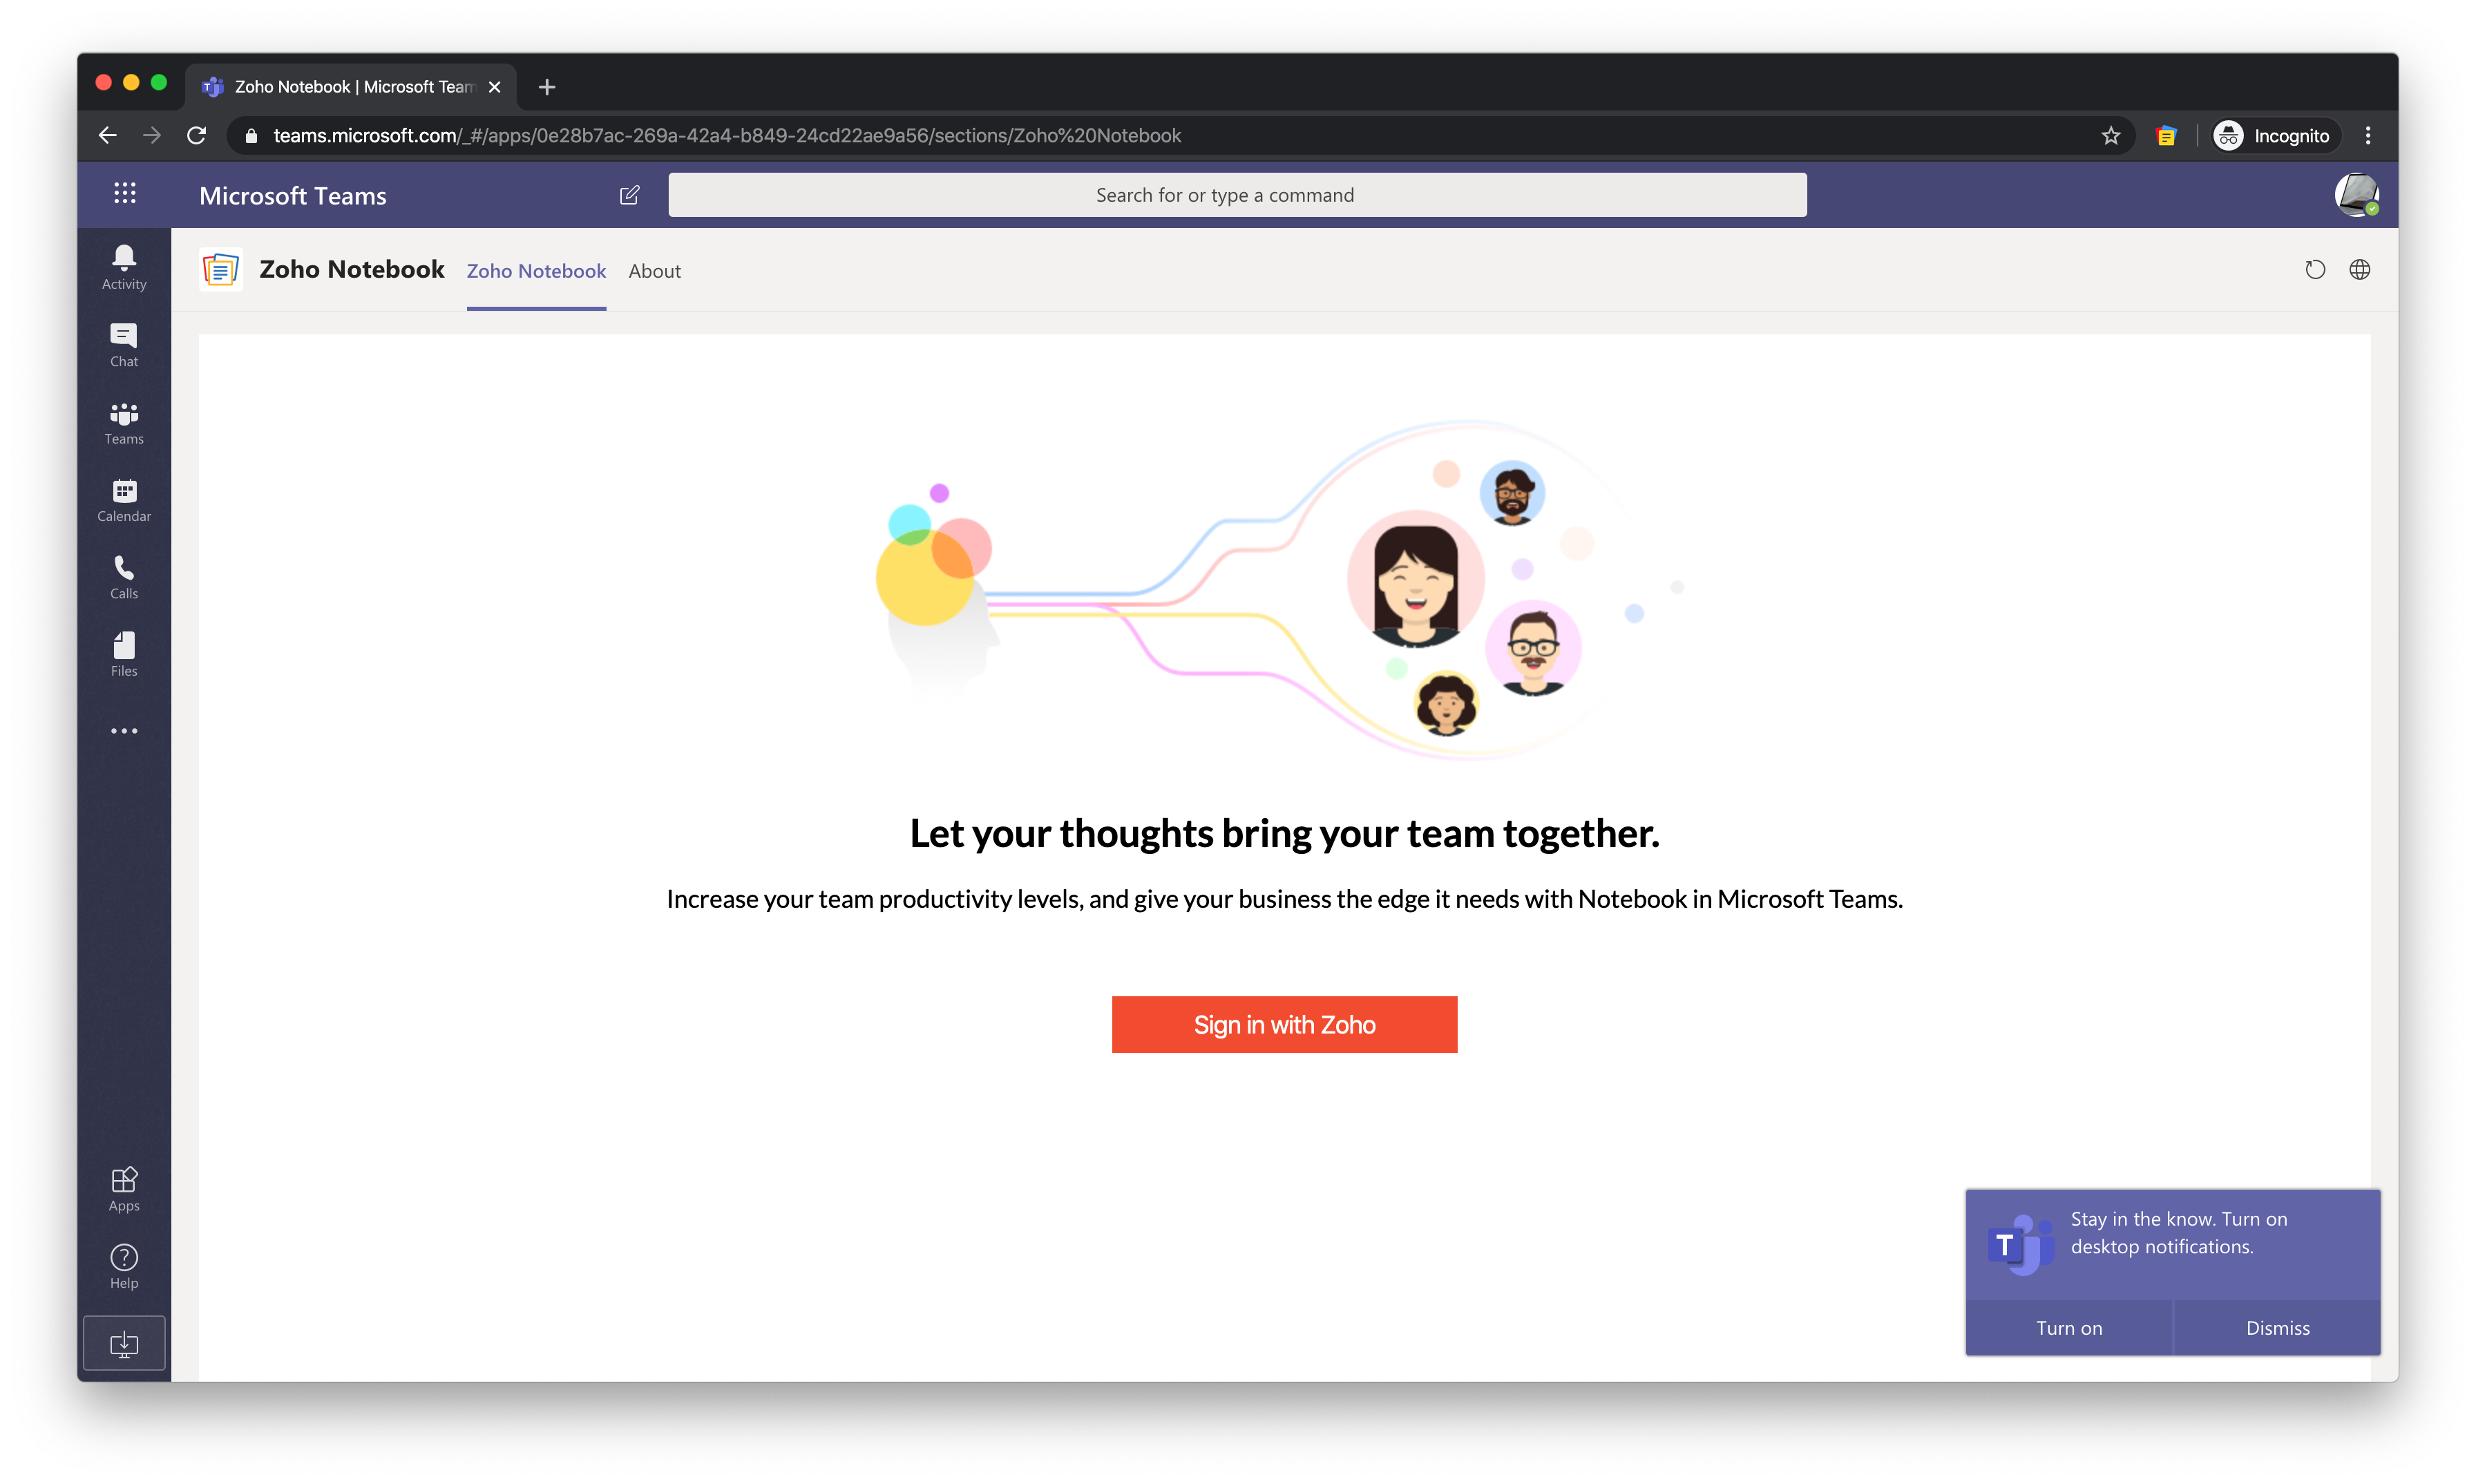Image resolution: width=2476 pixels, height=1484 pixels.
Task: Open the Calendar view
Action: coord(124,500)
